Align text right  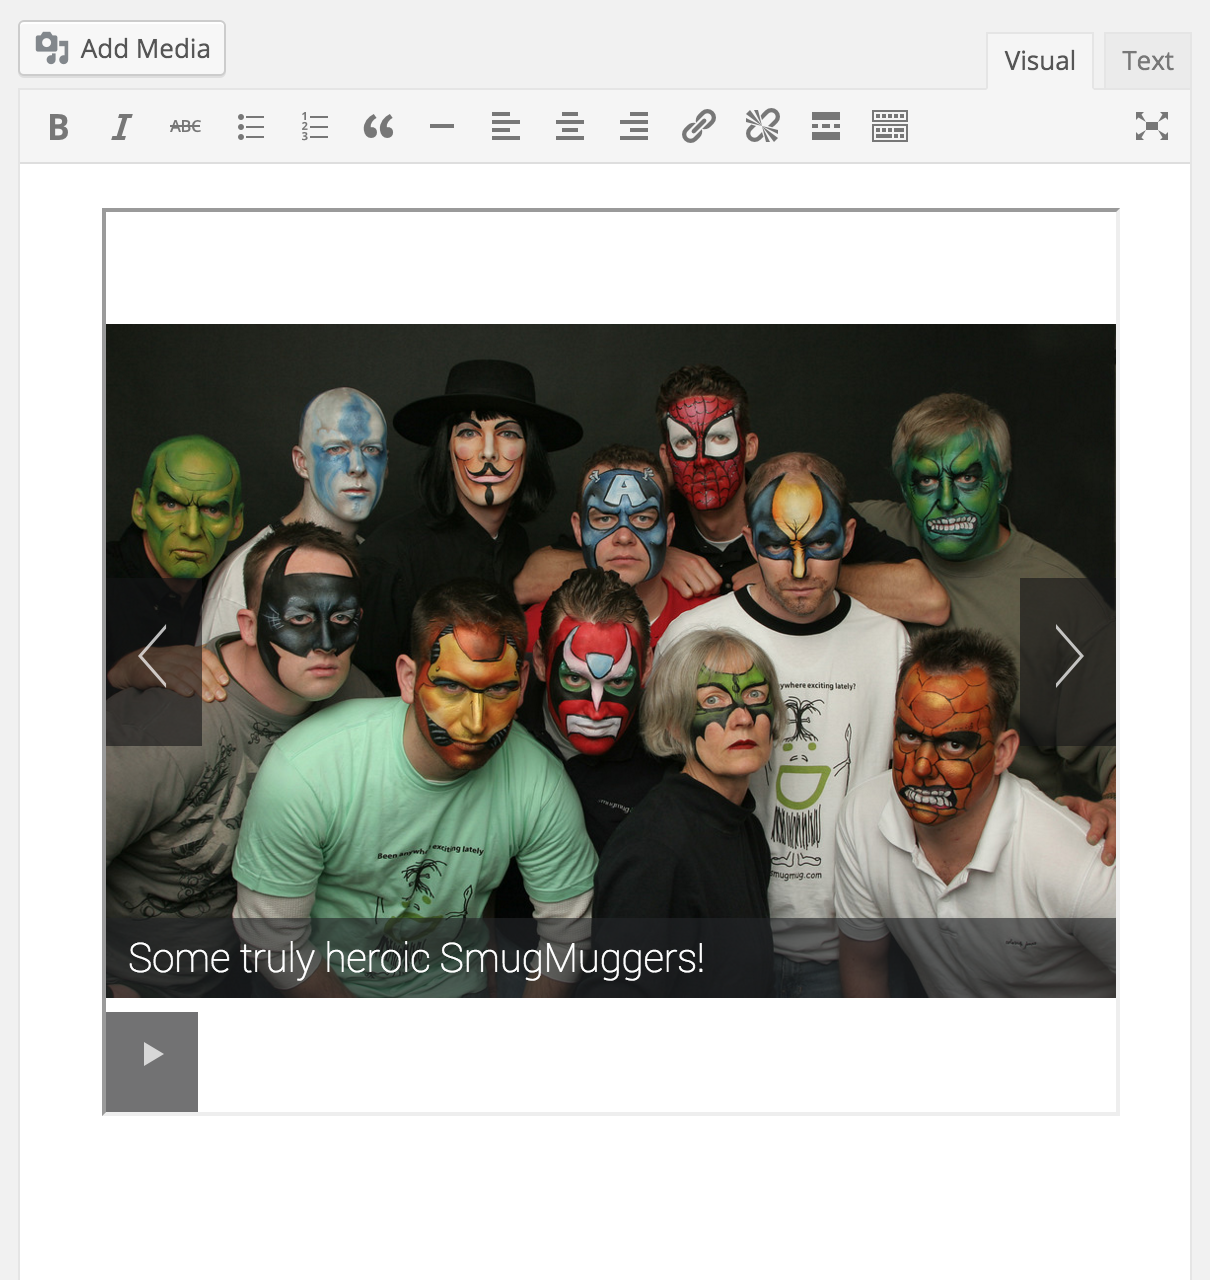(634, 127)
